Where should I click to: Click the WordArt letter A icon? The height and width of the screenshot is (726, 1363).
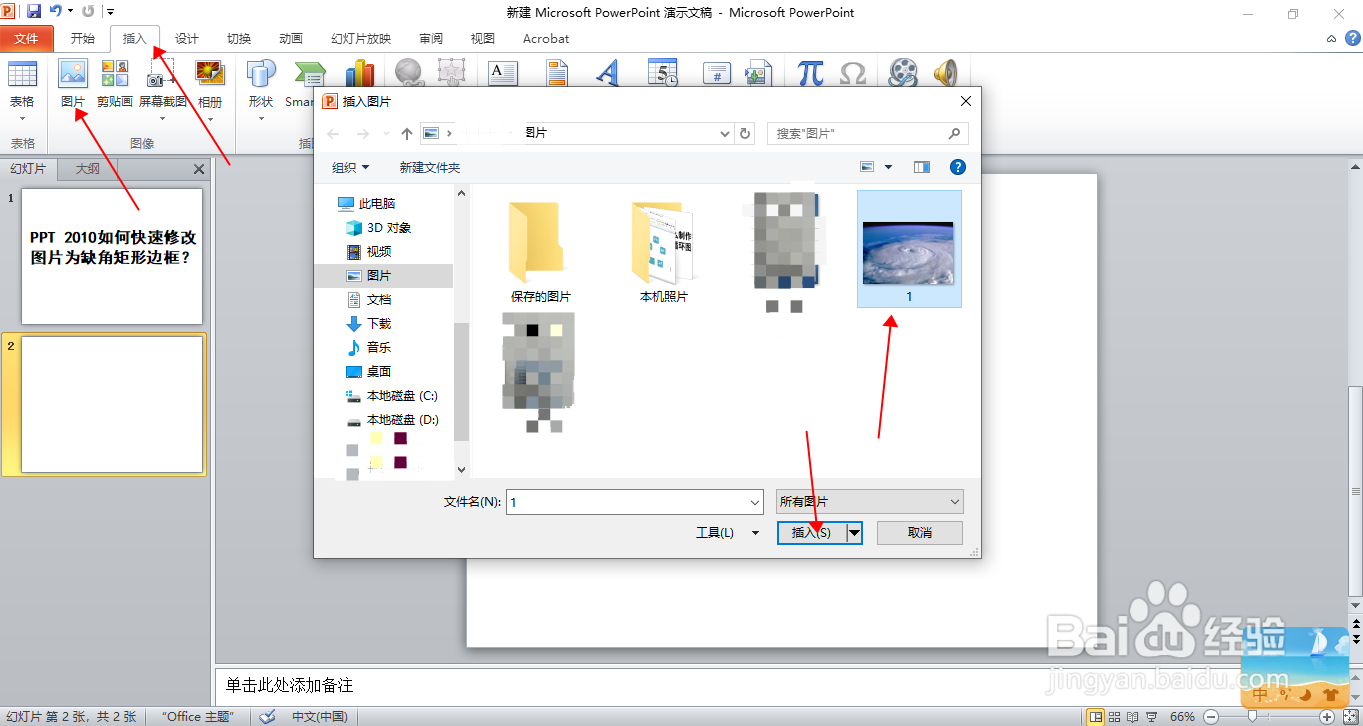607,74
